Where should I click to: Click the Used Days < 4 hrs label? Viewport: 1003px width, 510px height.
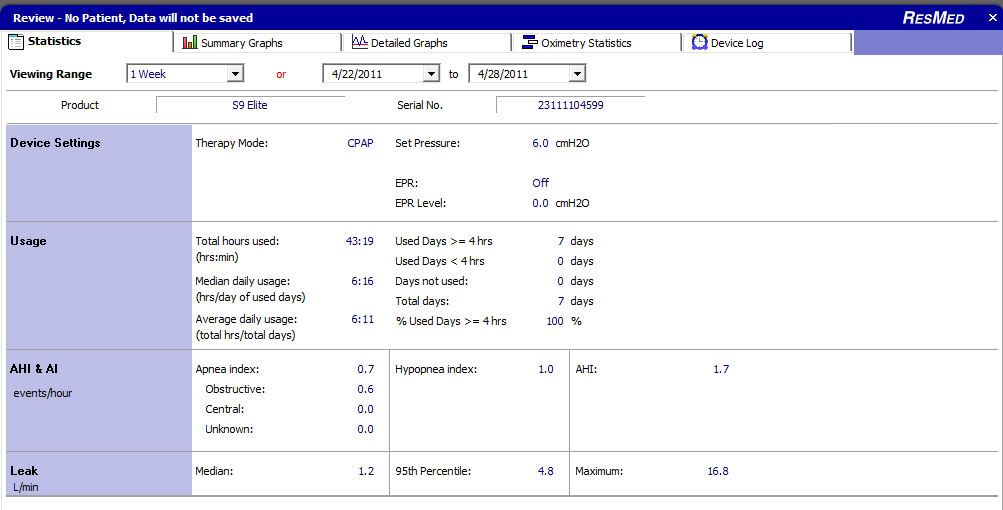click(439, 261)
